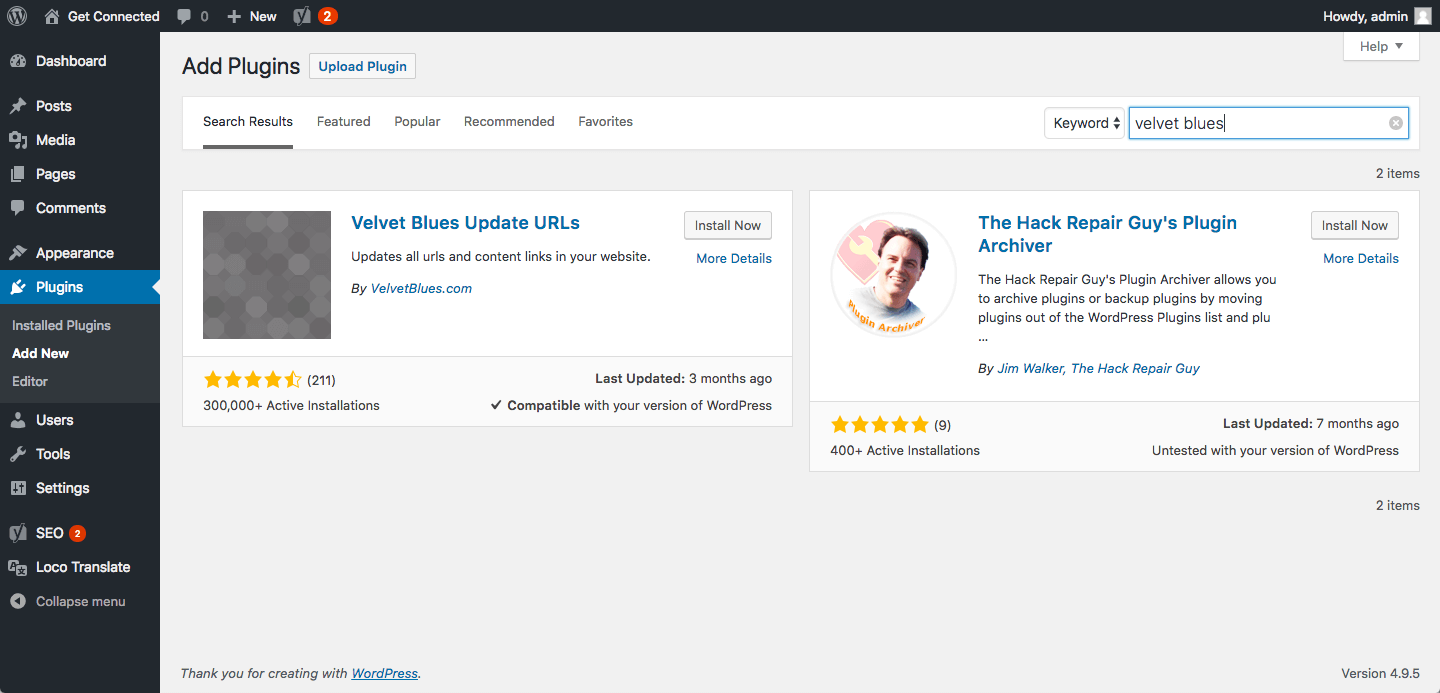This screenshot has height=693, width=1440.
Task: Open the WordPress logo menu
Action: pos(17,16)
